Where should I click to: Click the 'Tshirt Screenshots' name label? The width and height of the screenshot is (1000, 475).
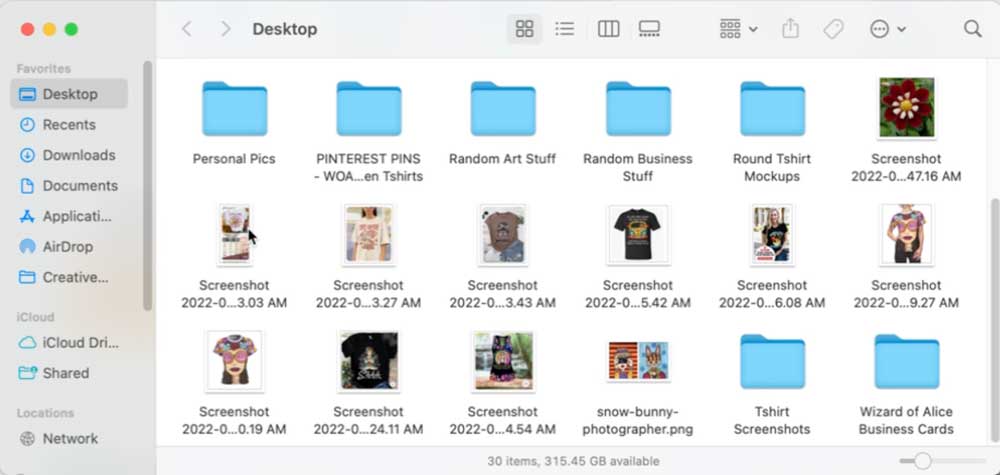click(x=772, y=420)
